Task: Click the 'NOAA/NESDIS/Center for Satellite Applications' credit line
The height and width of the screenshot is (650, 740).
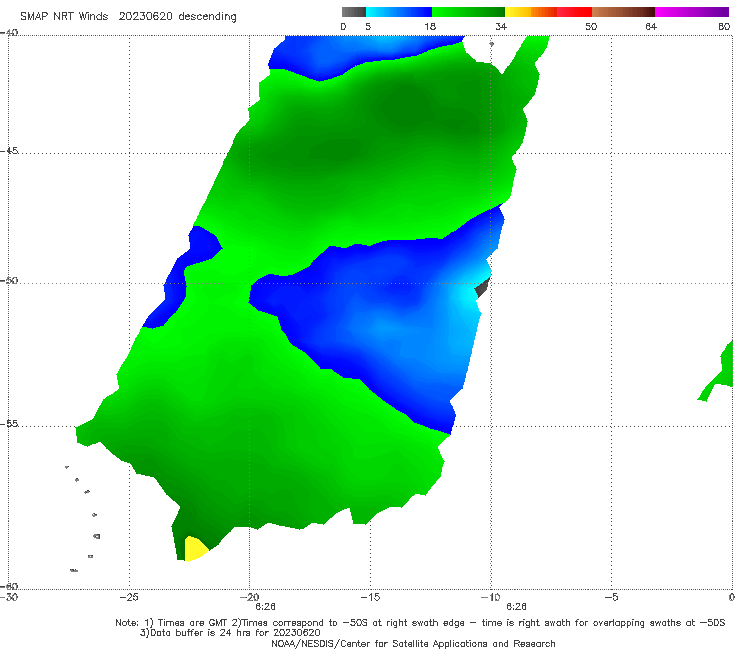Action: [x=413, y=643]
